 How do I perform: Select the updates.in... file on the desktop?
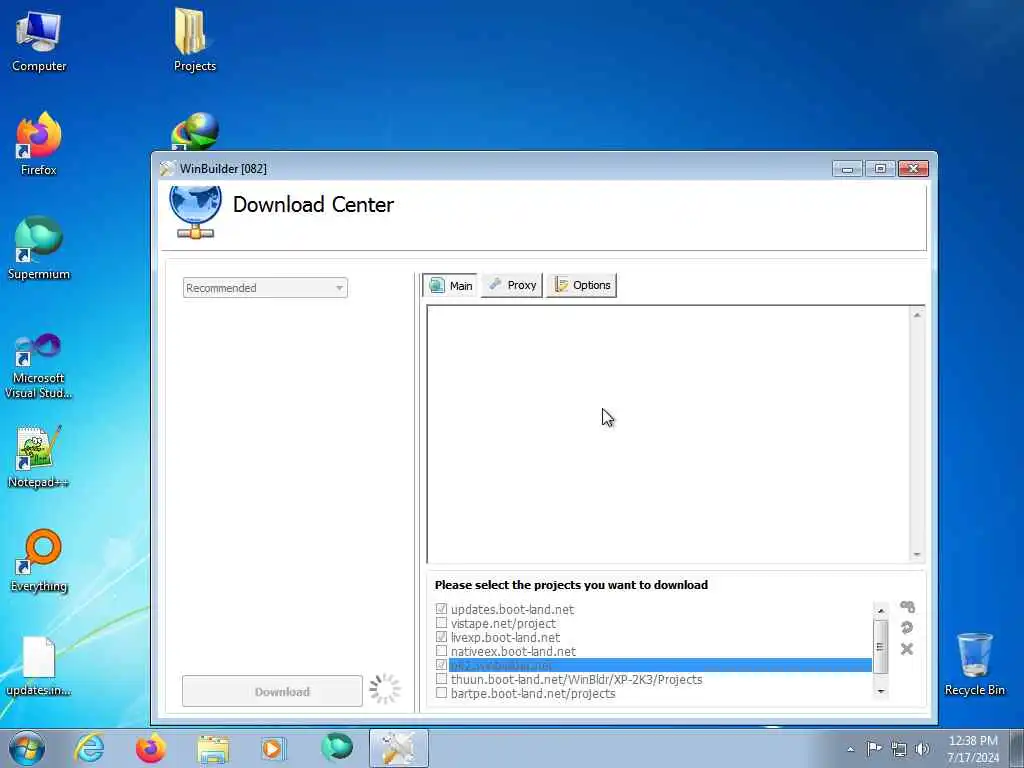[x=39, y=666]
